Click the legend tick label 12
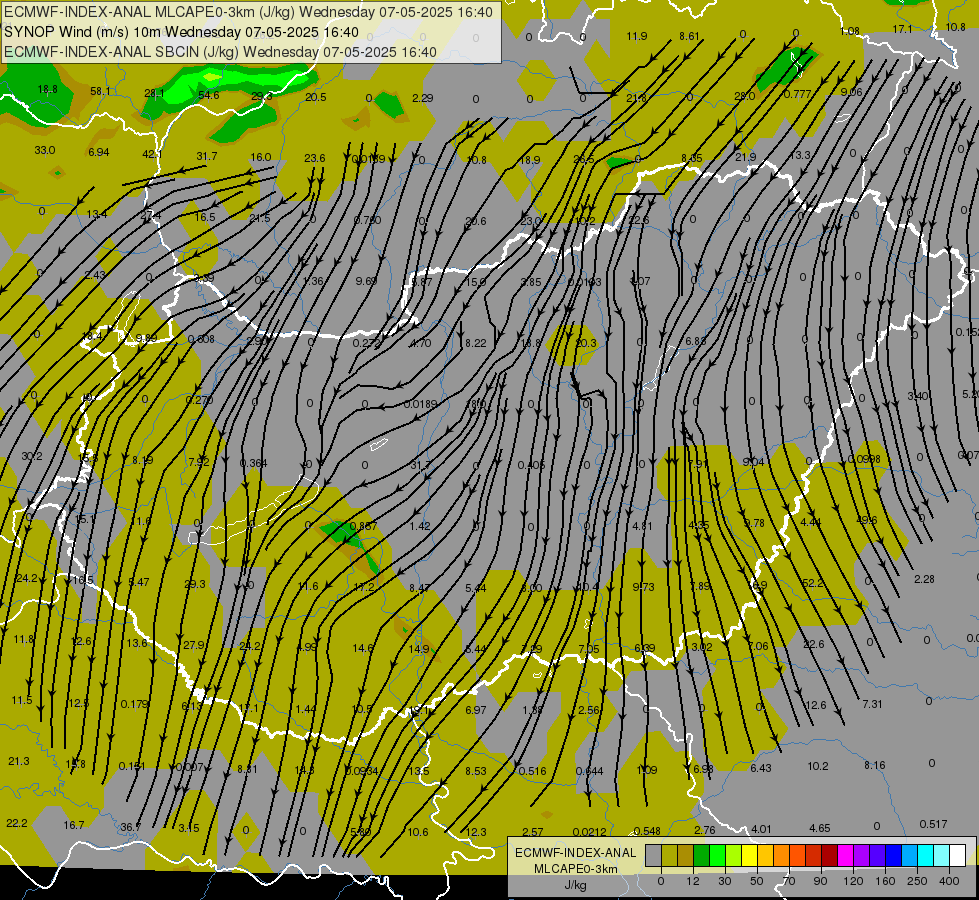979x900 pixels. tap(692, 881)
